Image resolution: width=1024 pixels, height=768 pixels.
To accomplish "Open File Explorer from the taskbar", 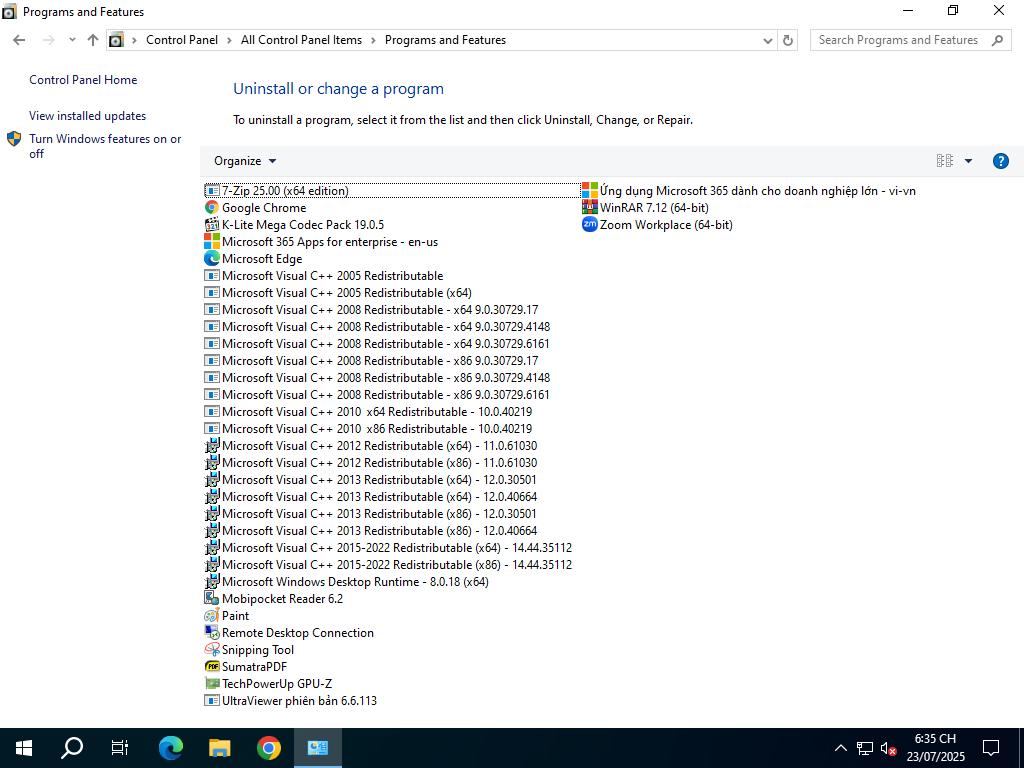I will click(x=220, y=747).
